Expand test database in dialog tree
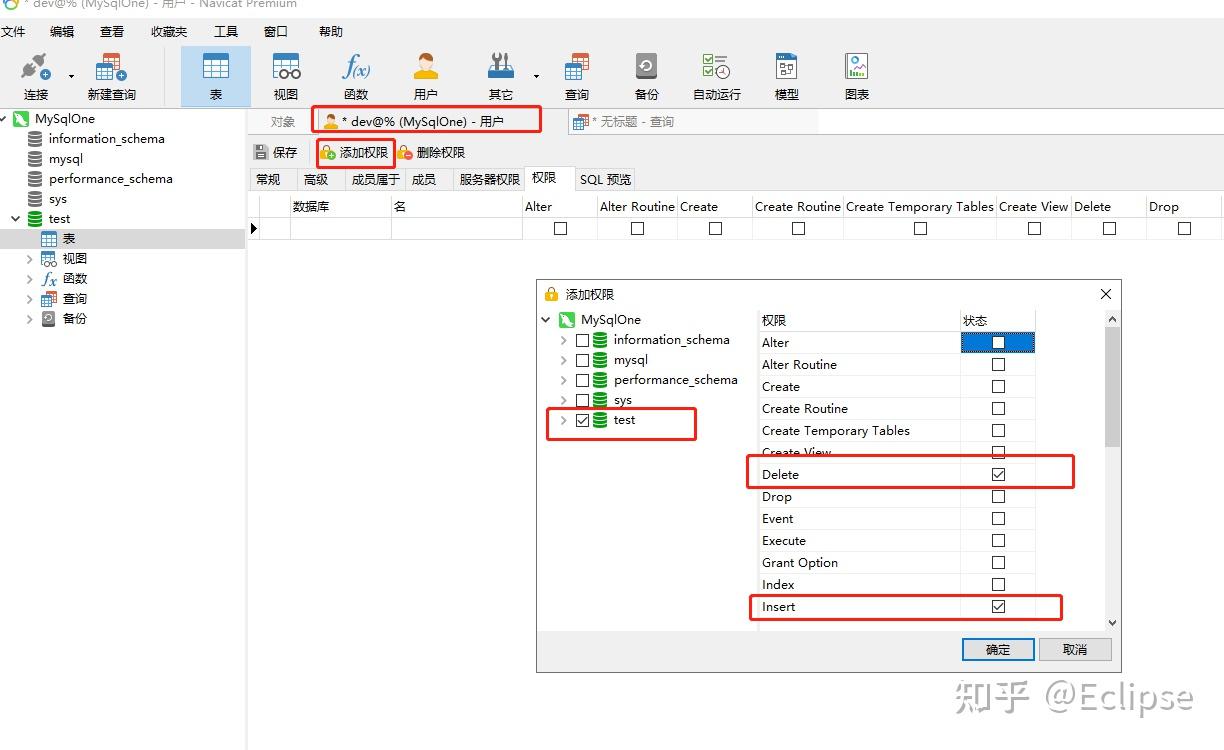Image resolution: width=1224 pixels, height=750 pixels. pyautogui.click(x=564, y=420)
